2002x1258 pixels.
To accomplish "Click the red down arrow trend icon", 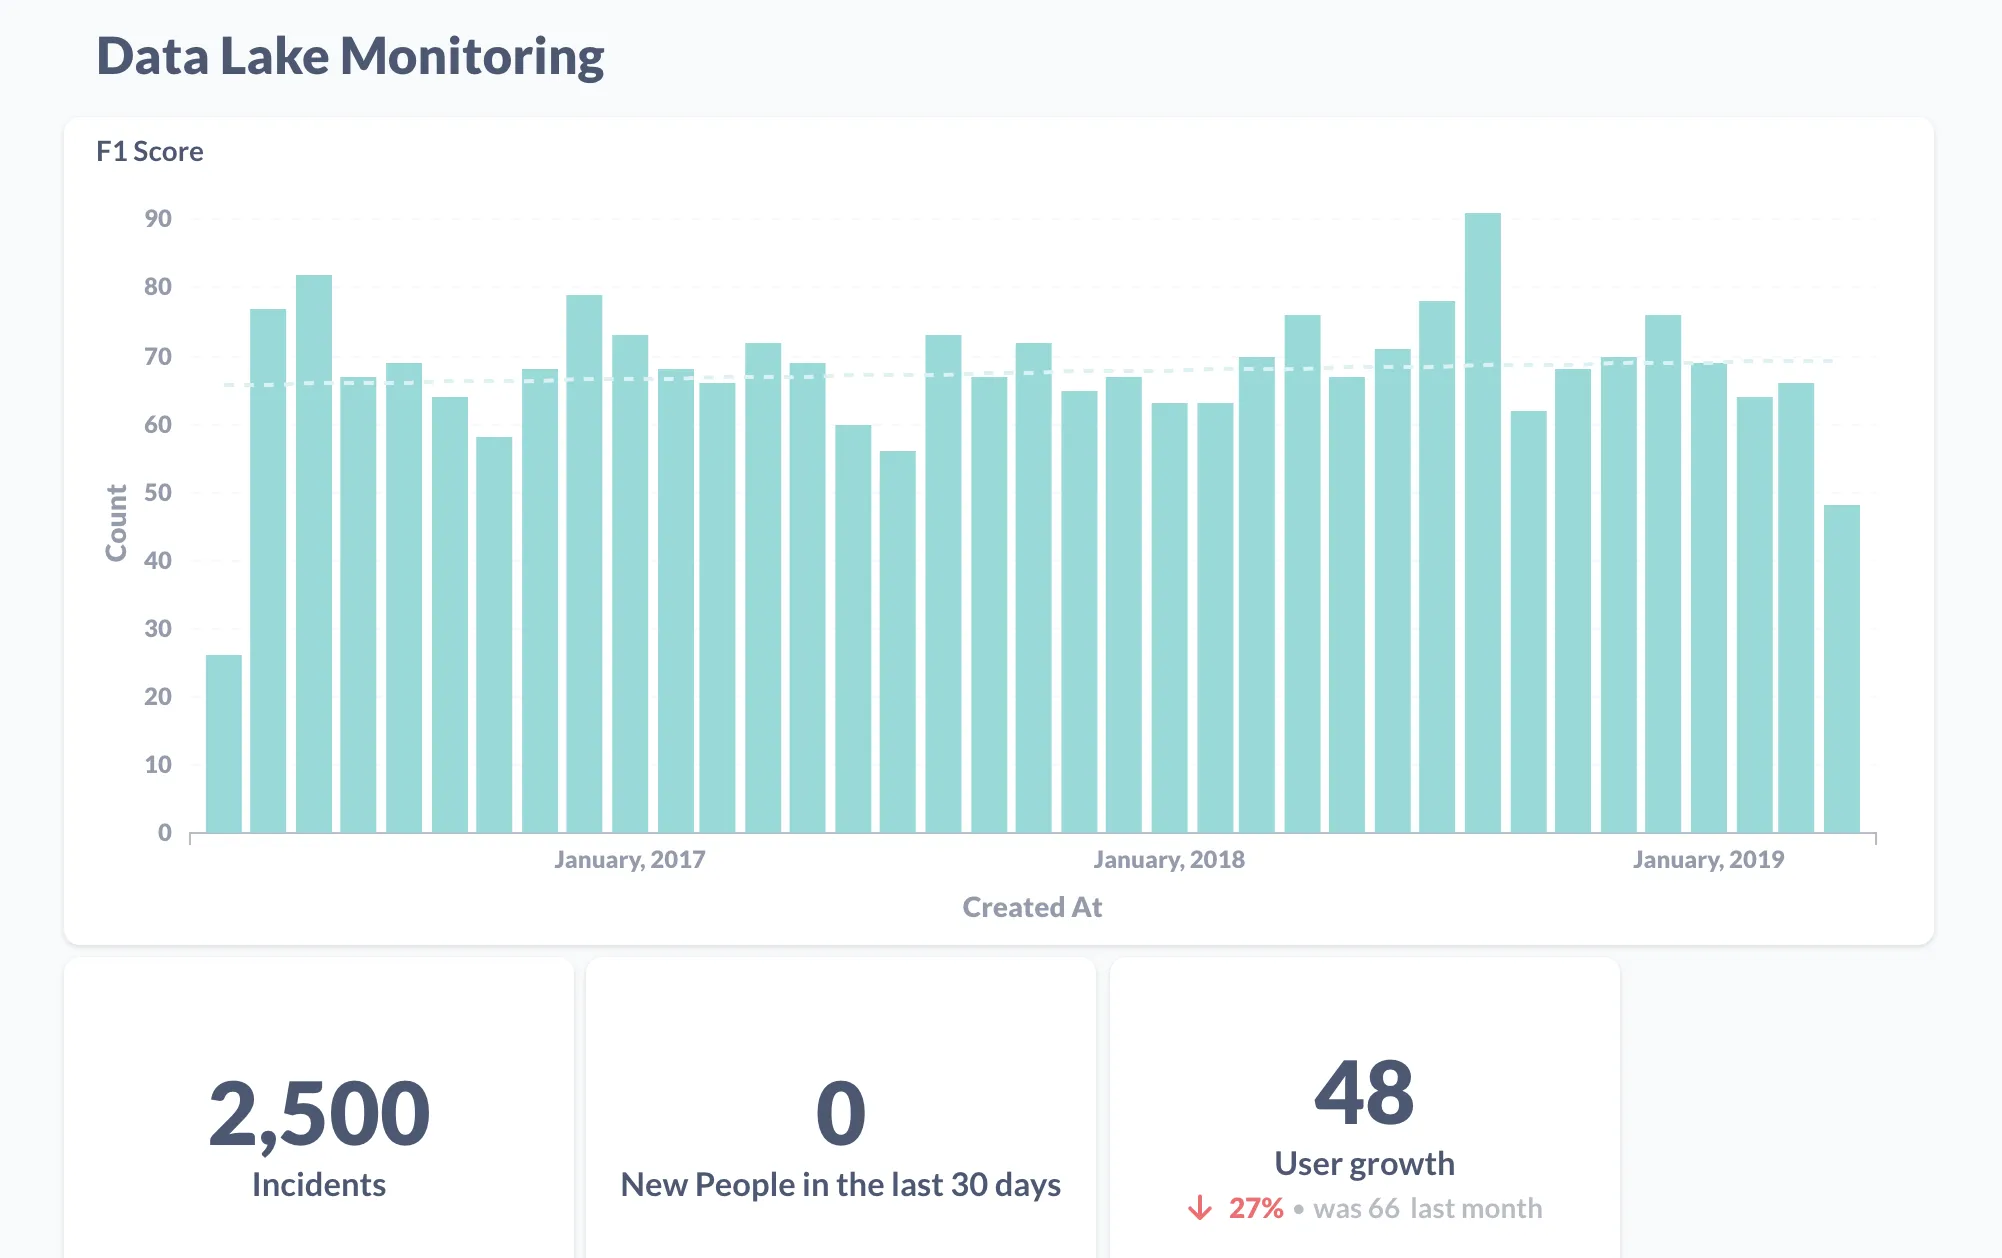I will click(x=1200, y=1208).
